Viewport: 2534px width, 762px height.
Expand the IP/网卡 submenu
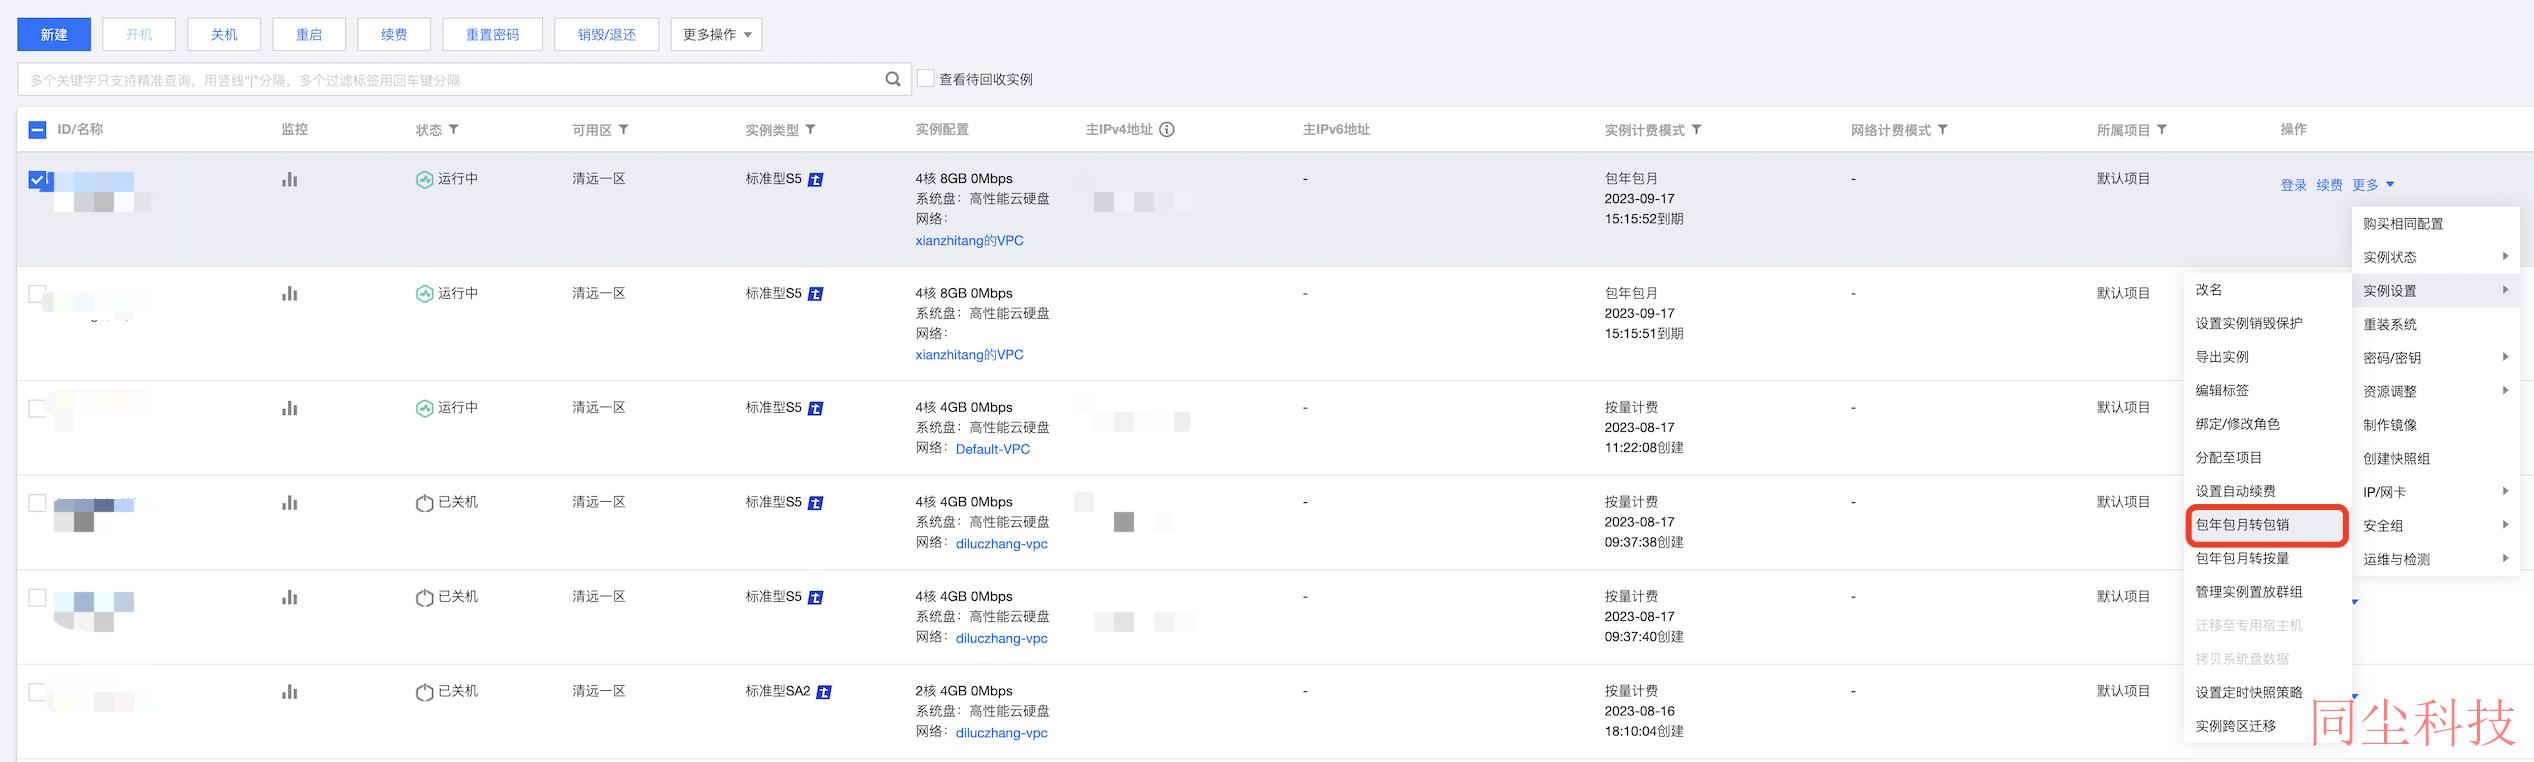click(x=2436, y=492)
